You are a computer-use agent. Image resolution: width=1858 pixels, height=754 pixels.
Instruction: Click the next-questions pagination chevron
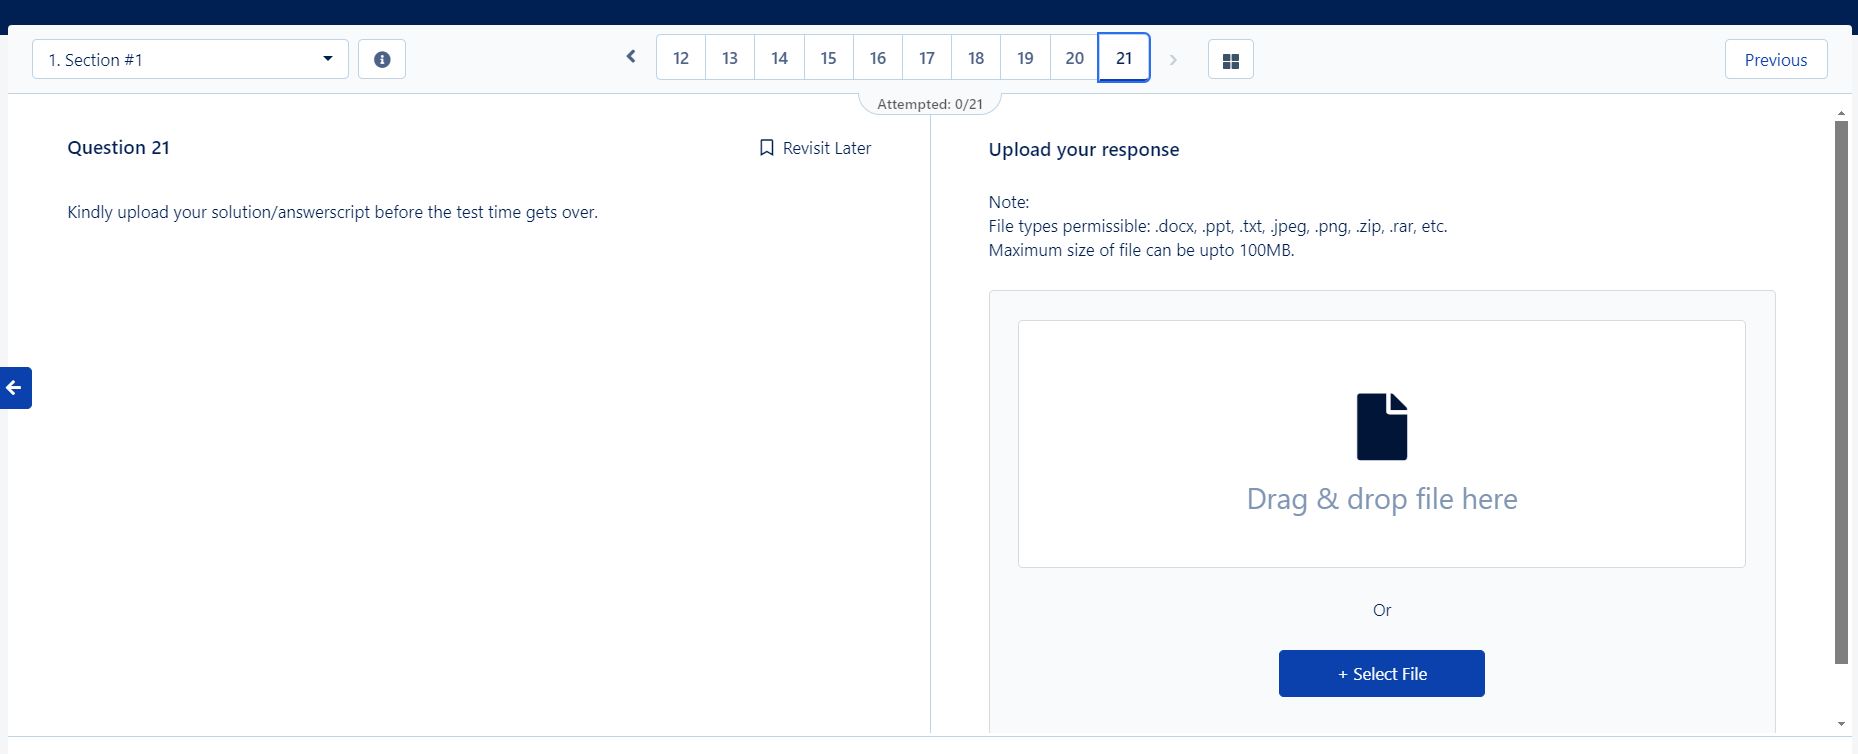coord(1173,60)
